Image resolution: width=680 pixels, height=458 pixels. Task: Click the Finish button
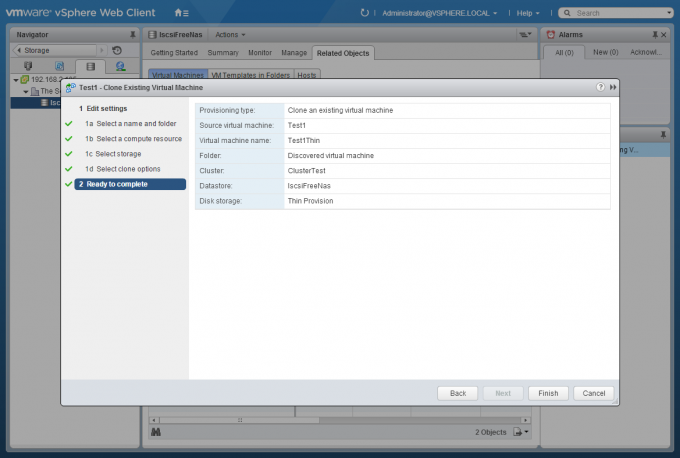pyautogui.click(x=549, y=393)
